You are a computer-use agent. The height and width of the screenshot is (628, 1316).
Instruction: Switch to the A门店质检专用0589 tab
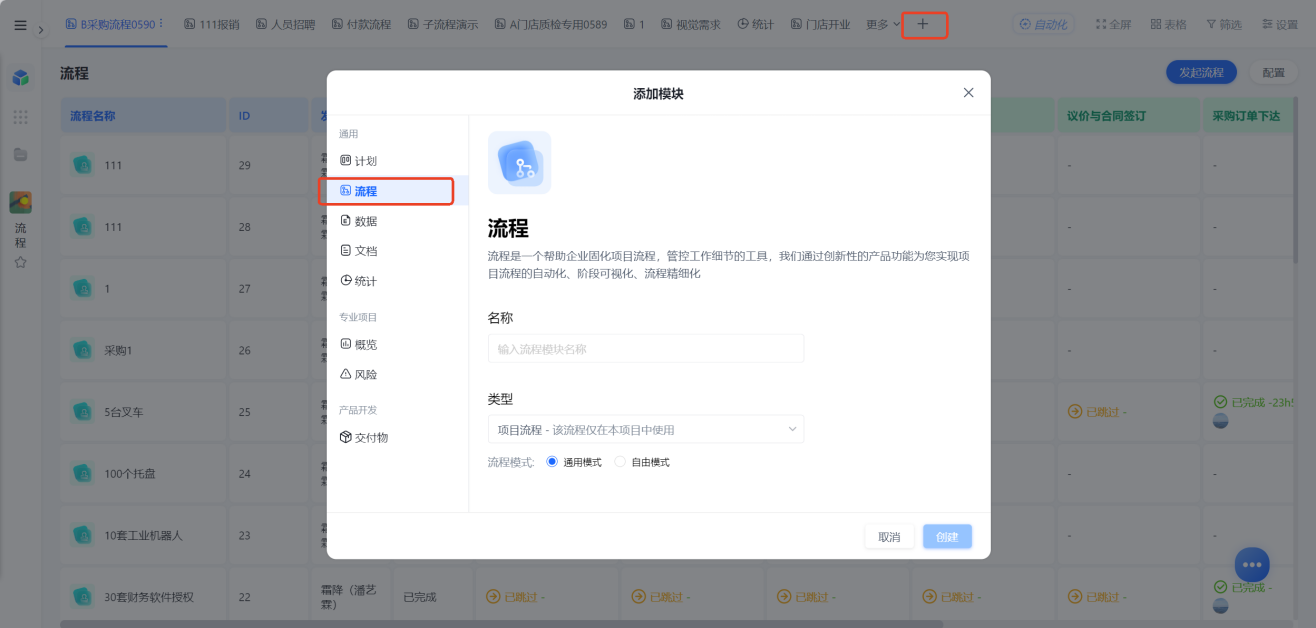pos(551,24)
